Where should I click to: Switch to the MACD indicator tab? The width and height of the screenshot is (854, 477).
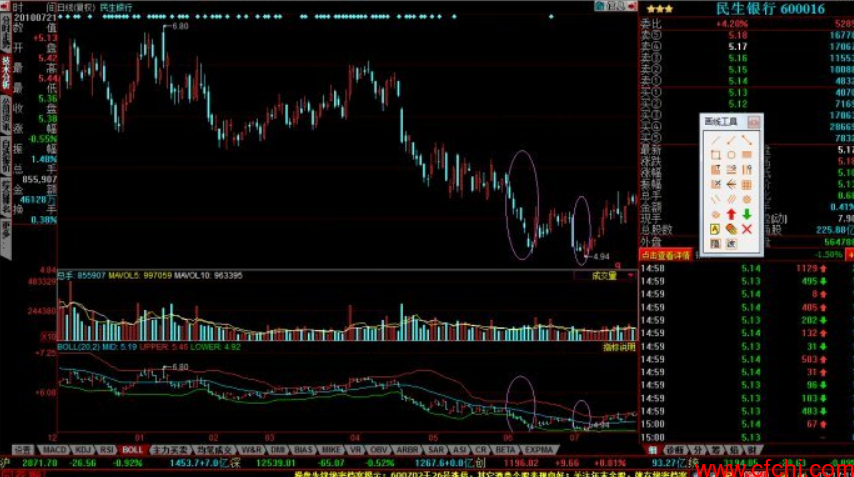(54, 450)
